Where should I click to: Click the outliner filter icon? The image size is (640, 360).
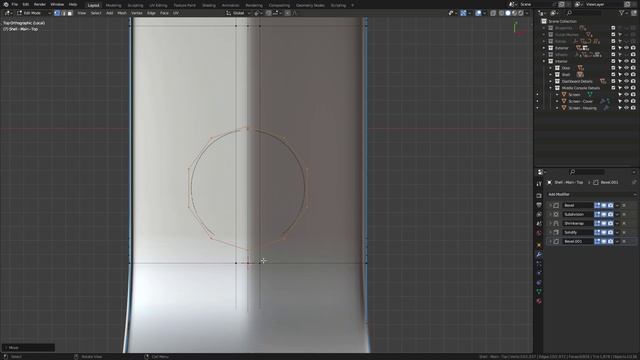click(x=622, y=13)
